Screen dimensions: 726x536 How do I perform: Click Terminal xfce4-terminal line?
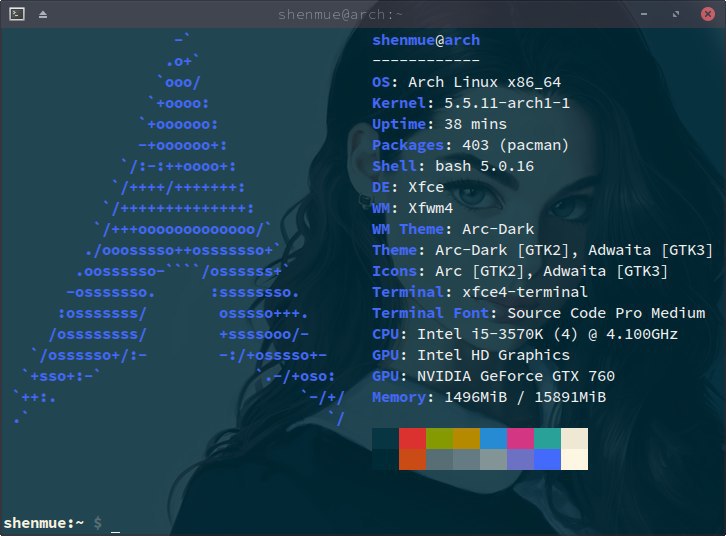pyautogui.click(x=480, y=292)
